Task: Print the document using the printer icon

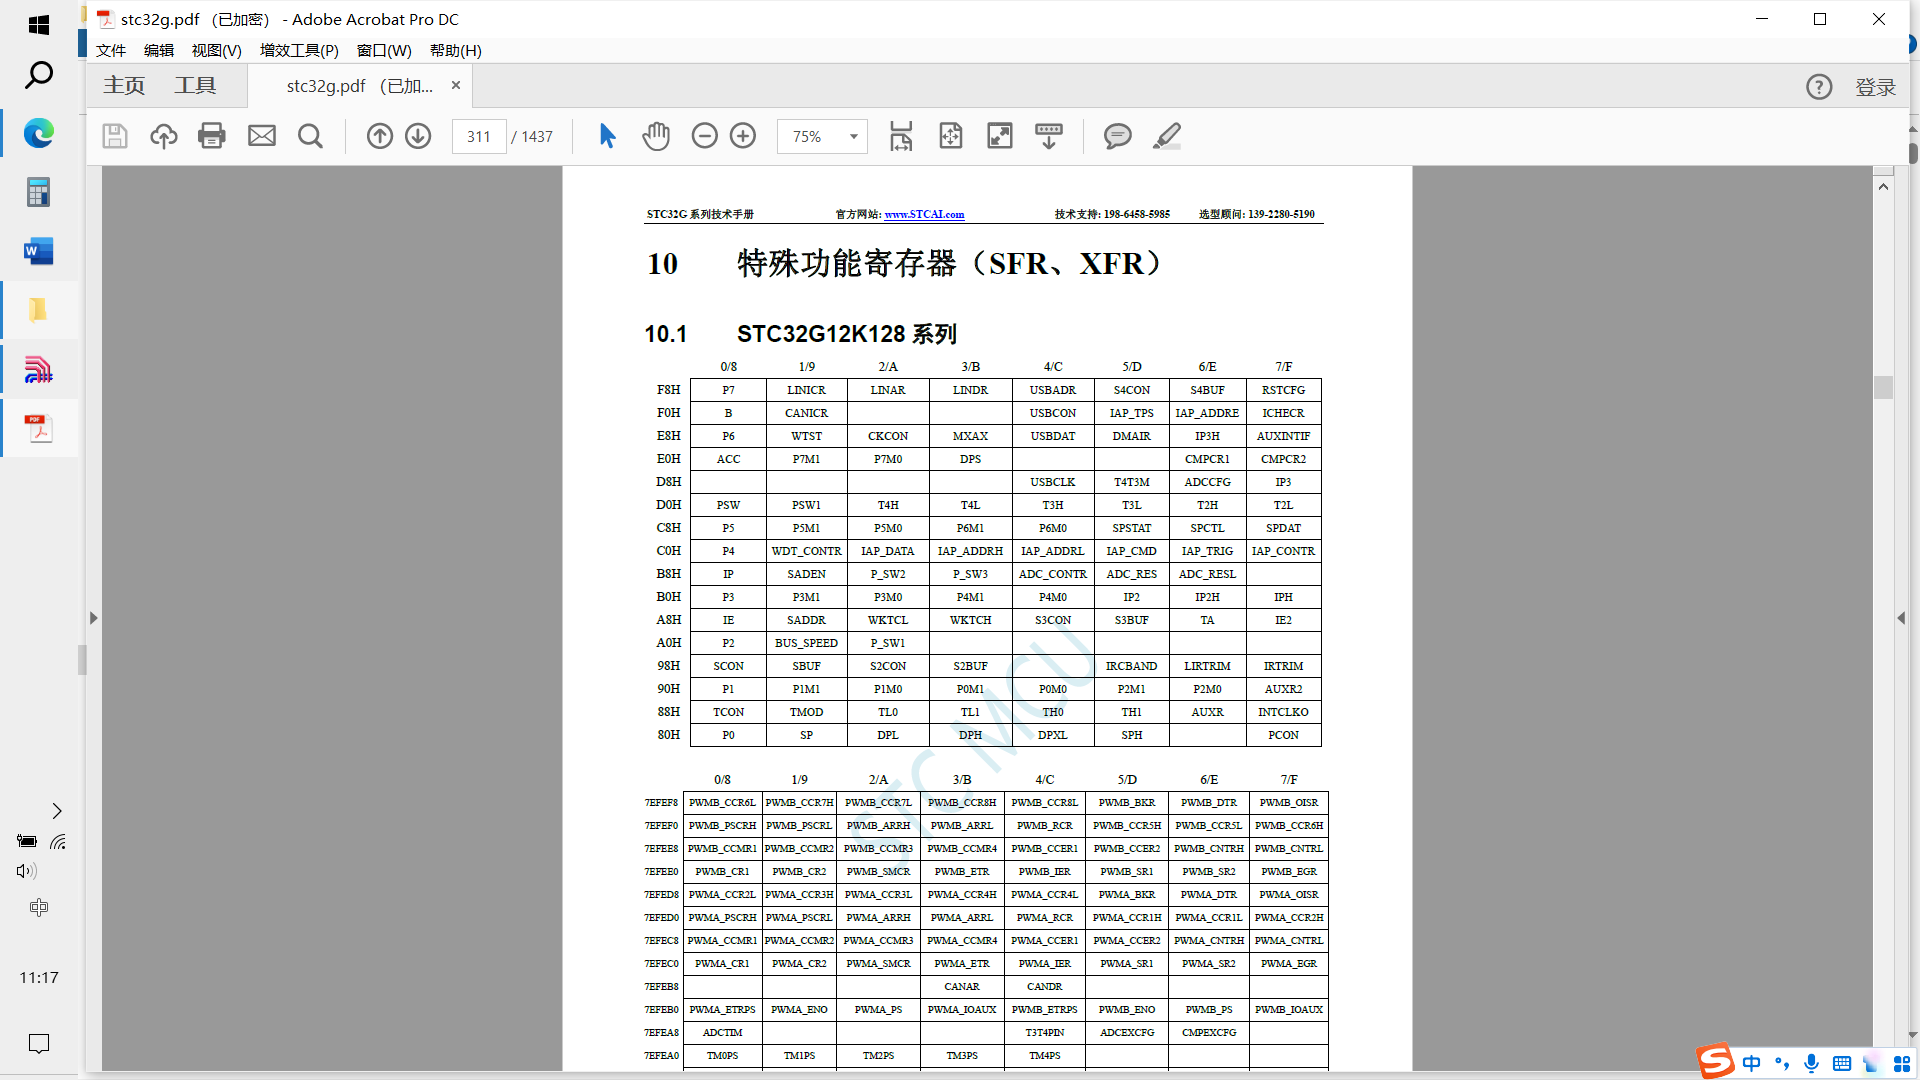Action: (x=212, y=136)
